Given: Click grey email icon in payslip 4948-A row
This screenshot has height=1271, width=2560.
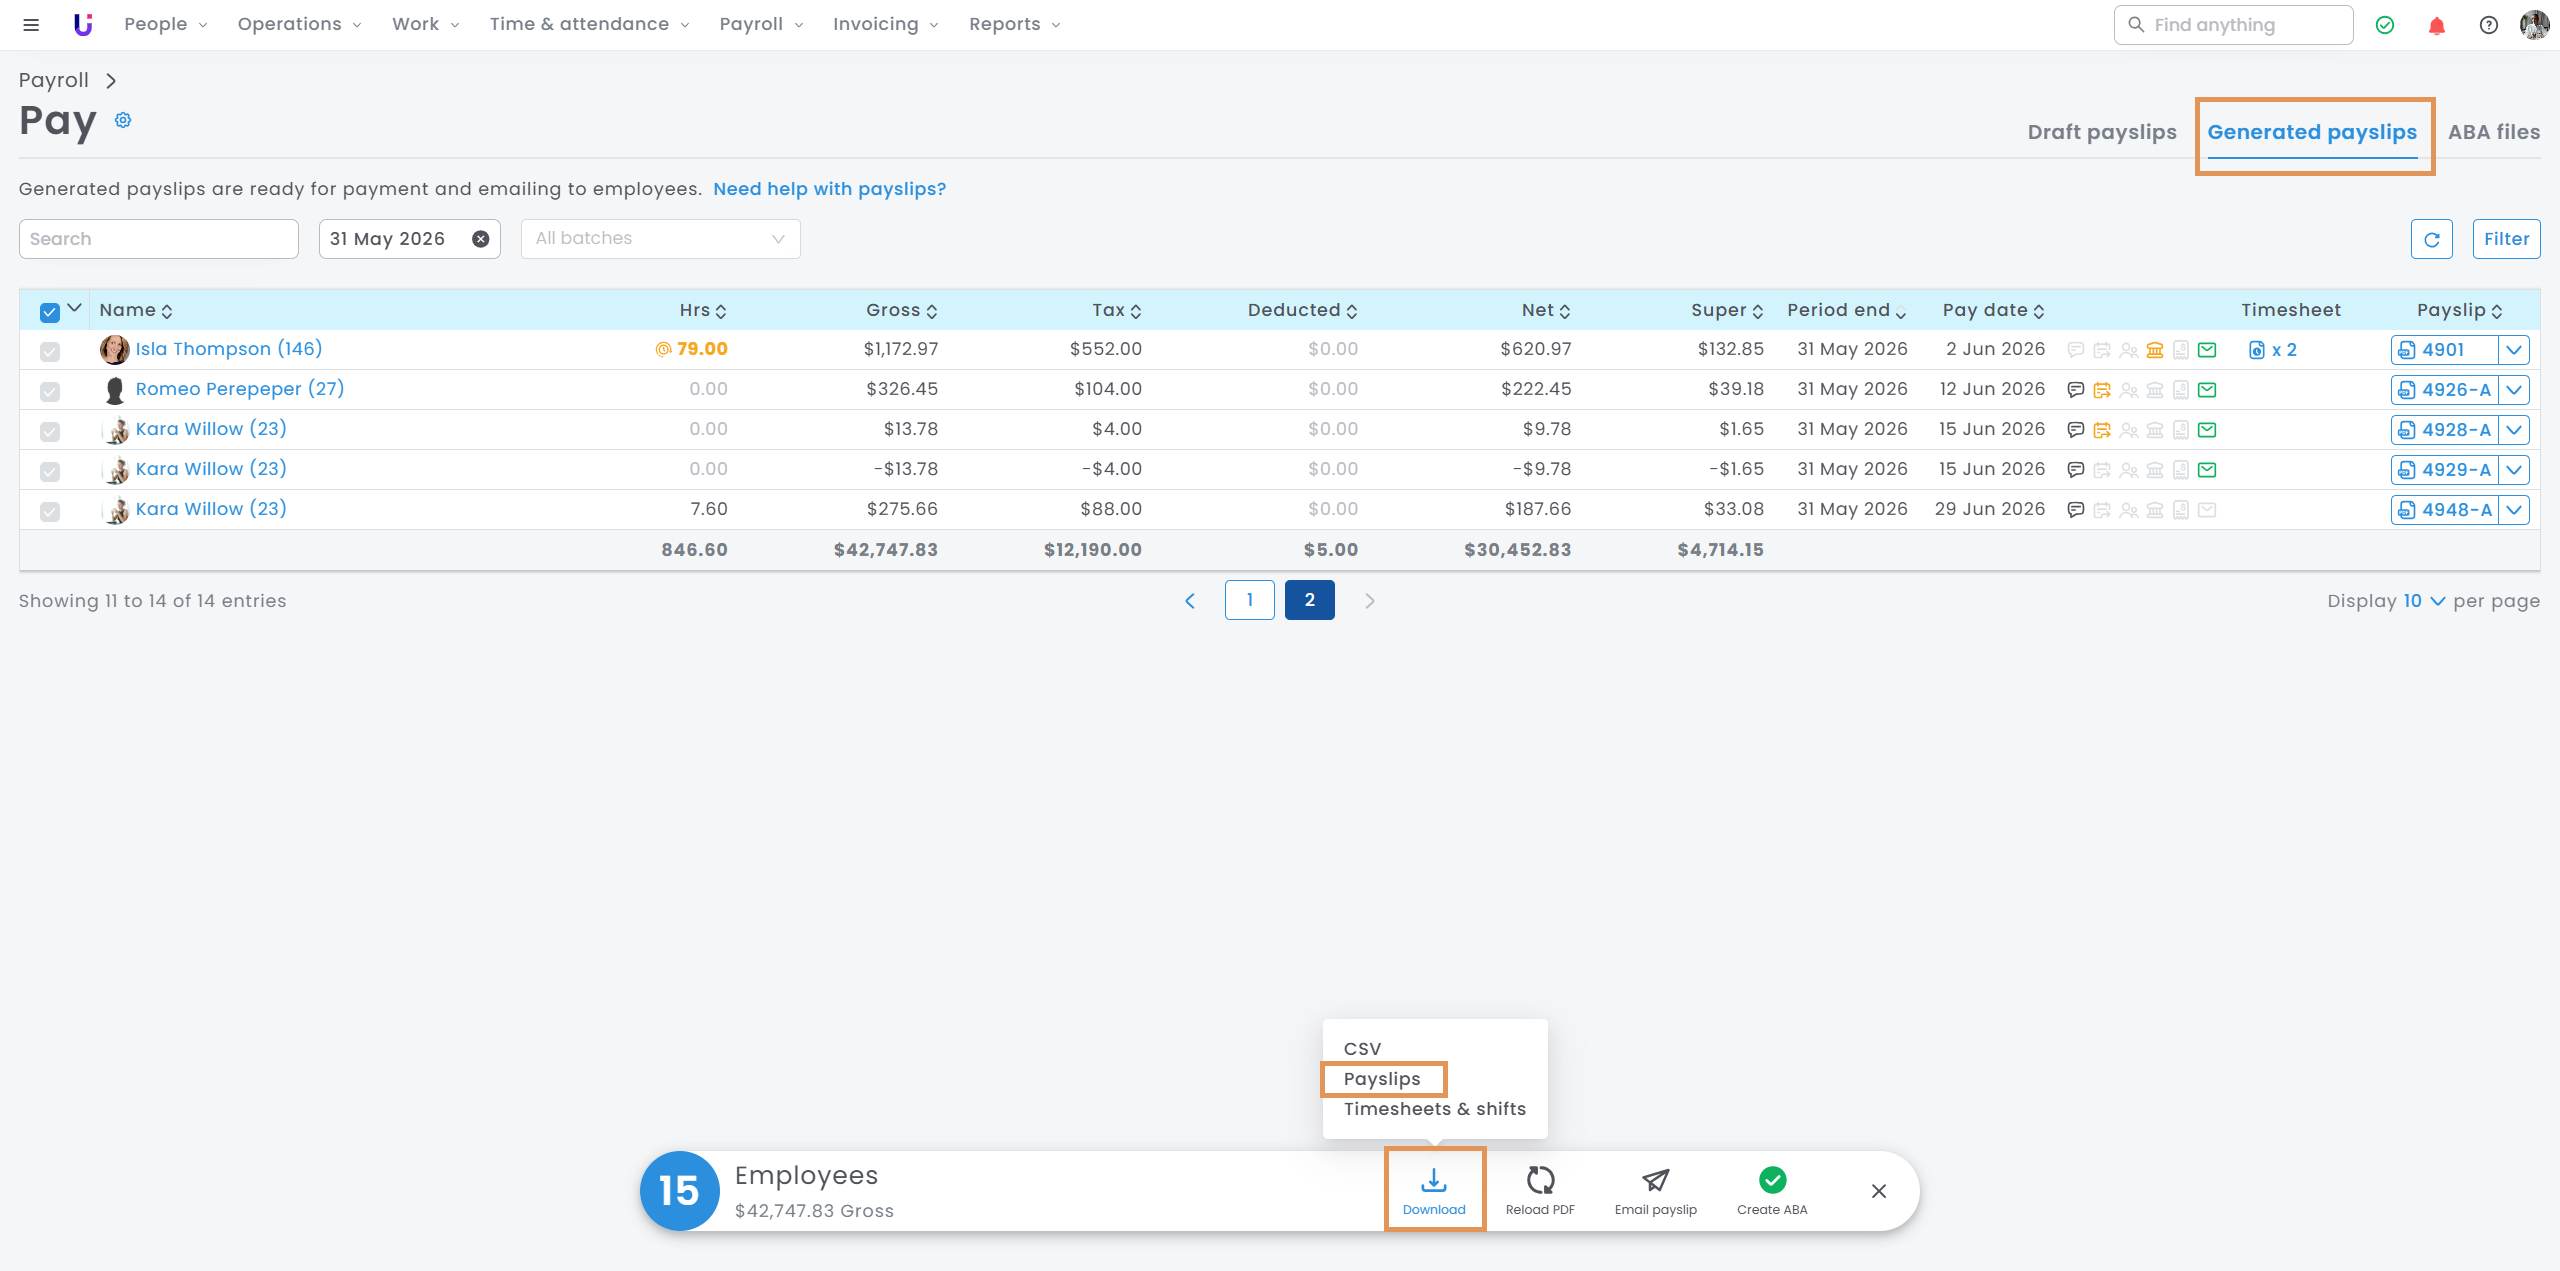Looking at the screenshot, I should [x=2207, y=510].
